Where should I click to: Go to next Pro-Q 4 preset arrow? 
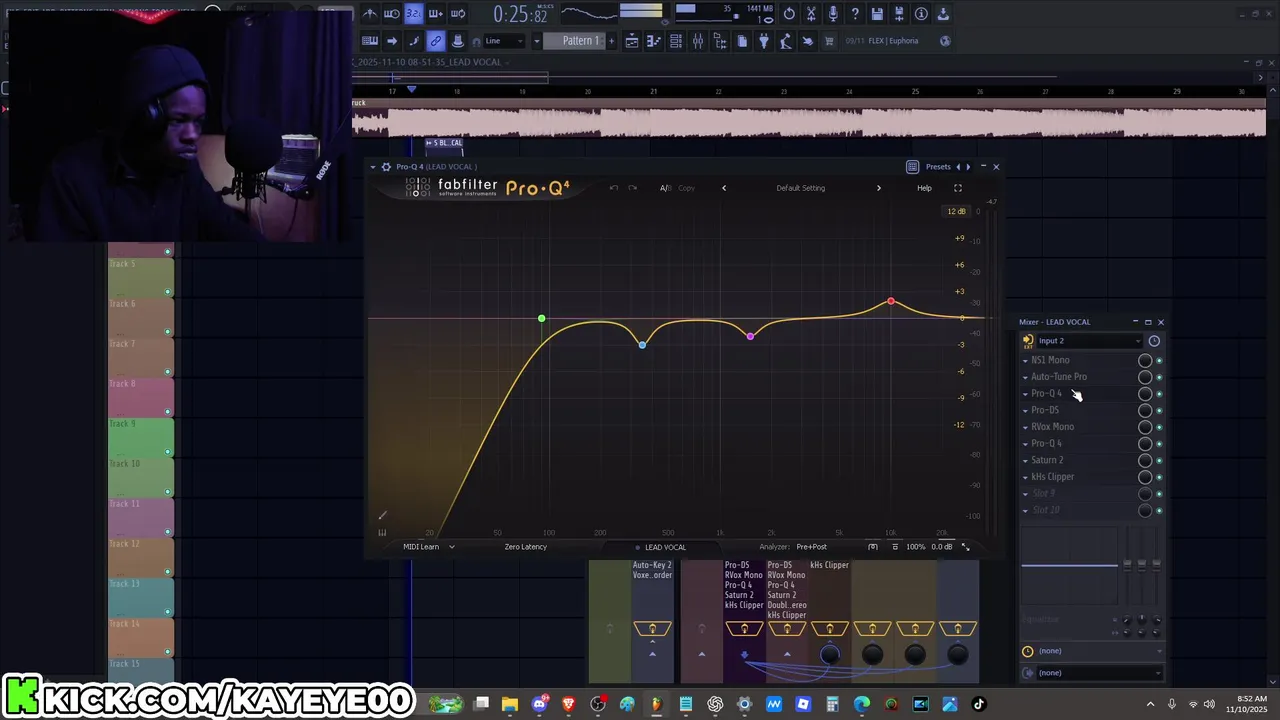click(879, 188)
